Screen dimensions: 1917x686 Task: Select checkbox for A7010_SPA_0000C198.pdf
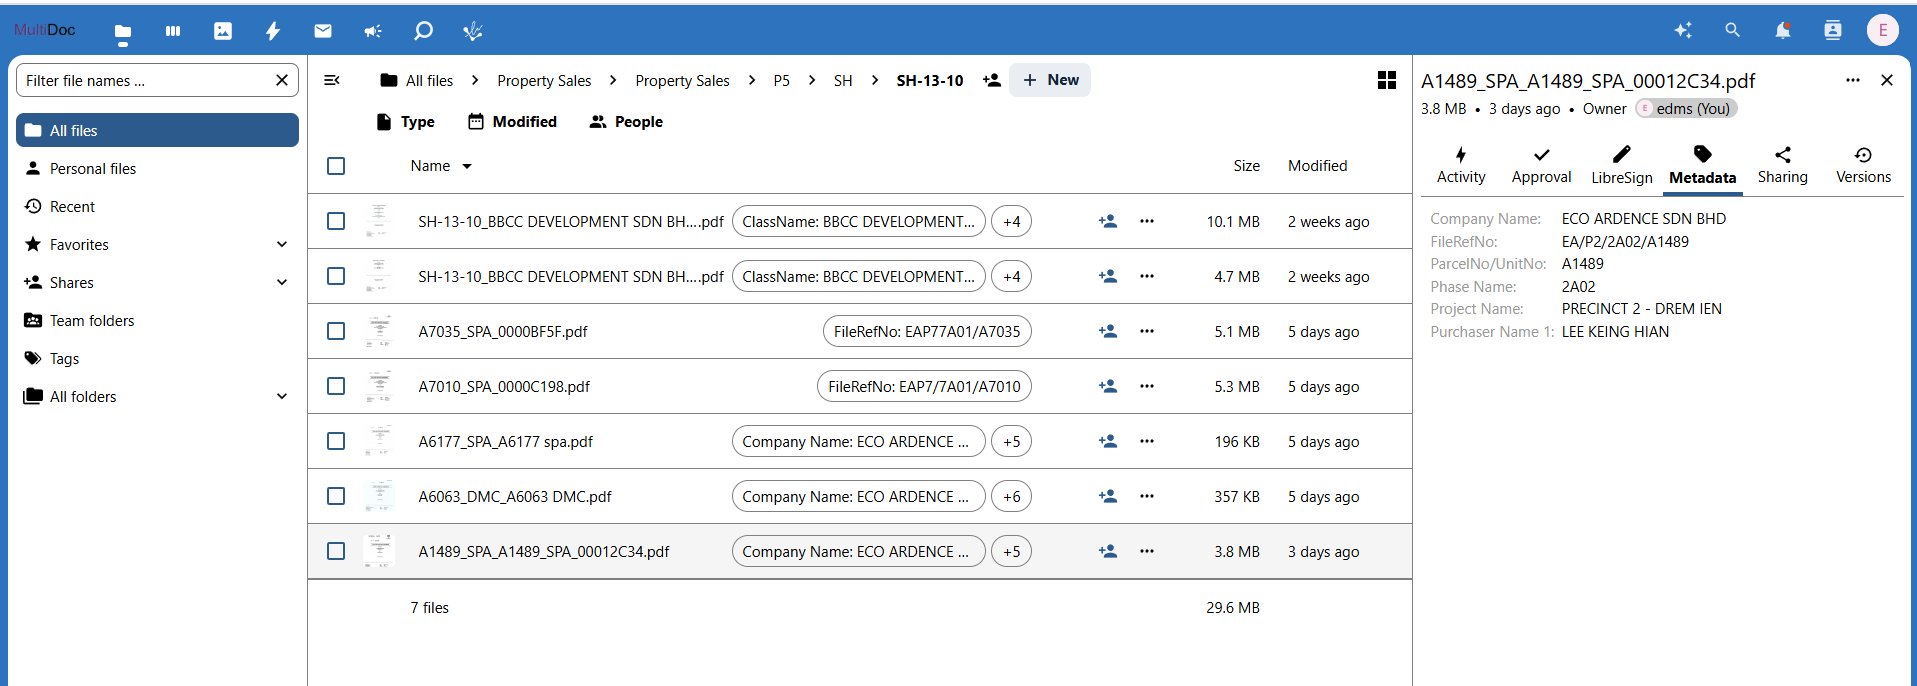pos(336,386)
